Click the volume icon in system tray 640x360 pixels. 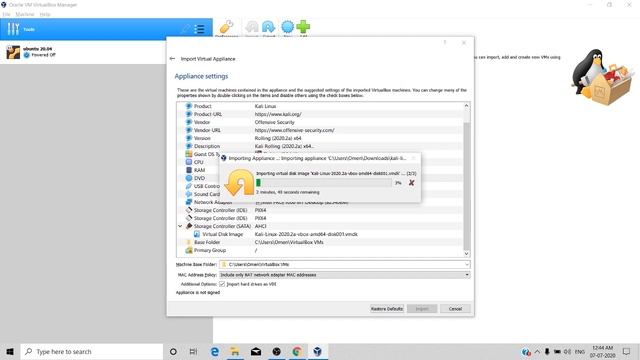(x=567, y=351)
